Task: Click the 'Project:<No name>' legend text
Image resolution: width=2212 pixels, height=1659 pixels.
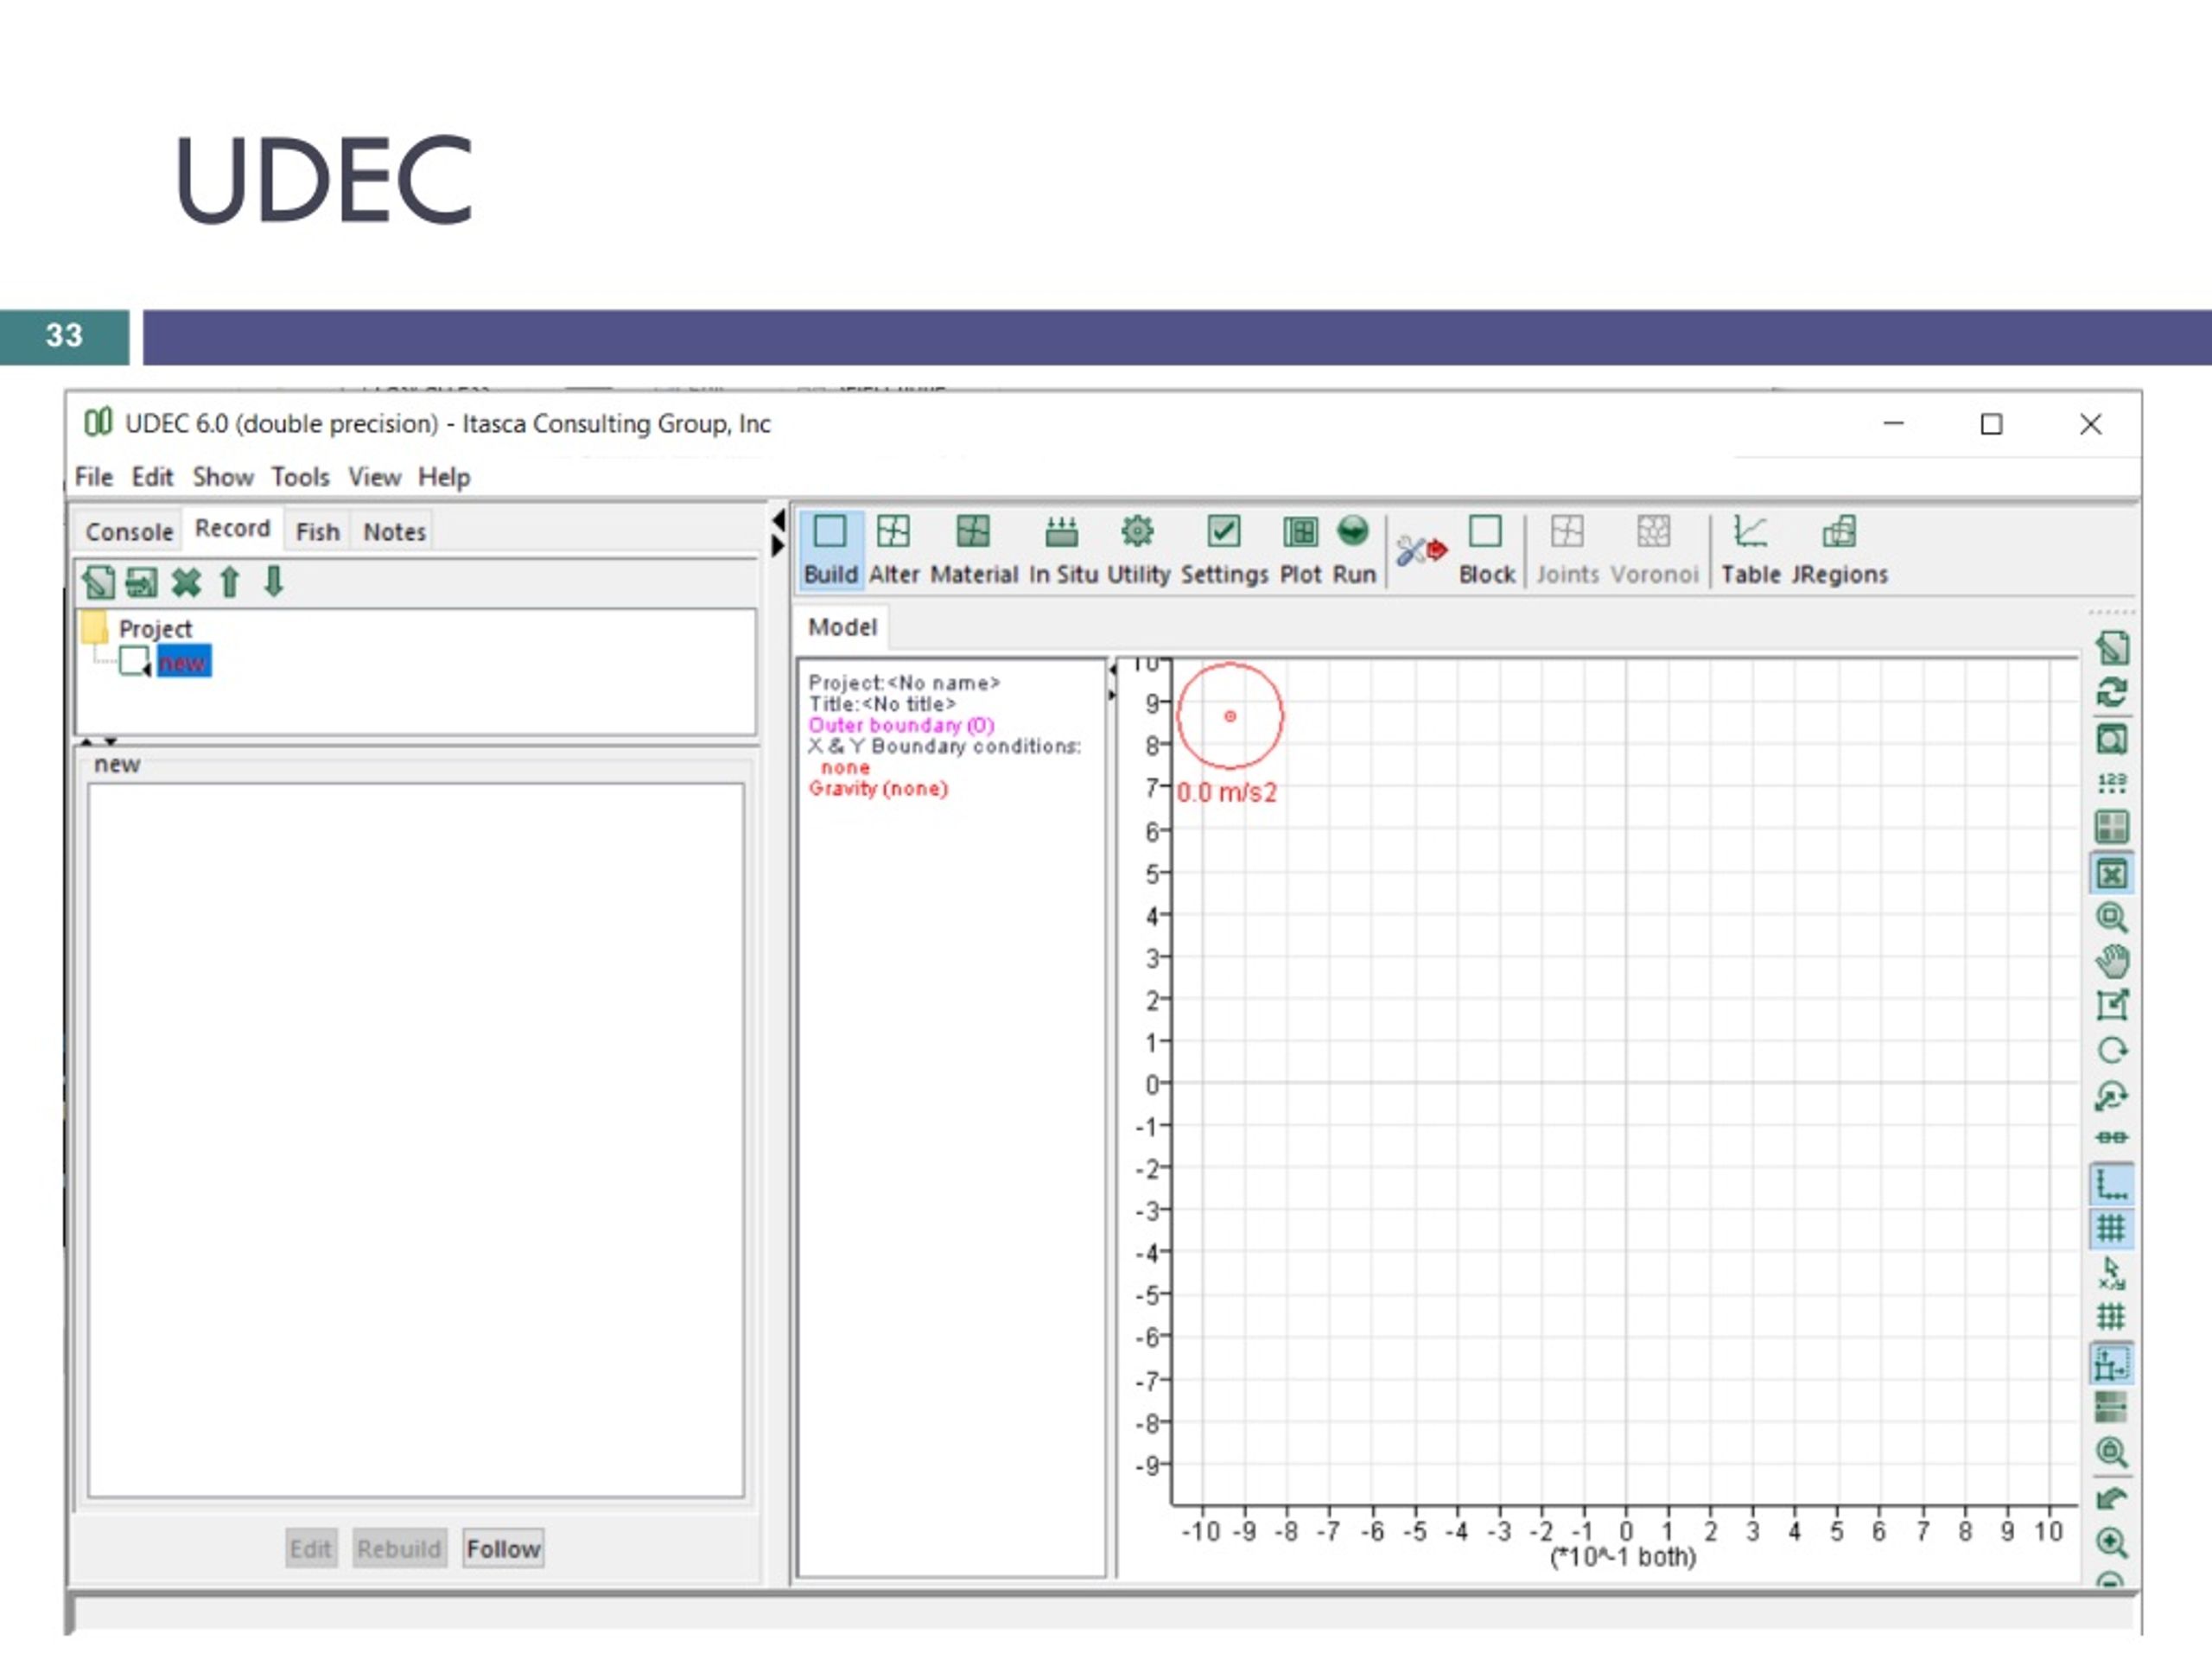Action: (x=904, y=683)
